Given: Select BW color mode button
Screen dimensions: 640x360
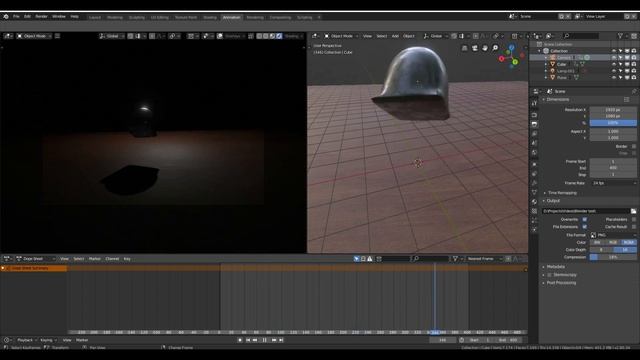Looking at the screenshot, I should click(x=598, y=242).
